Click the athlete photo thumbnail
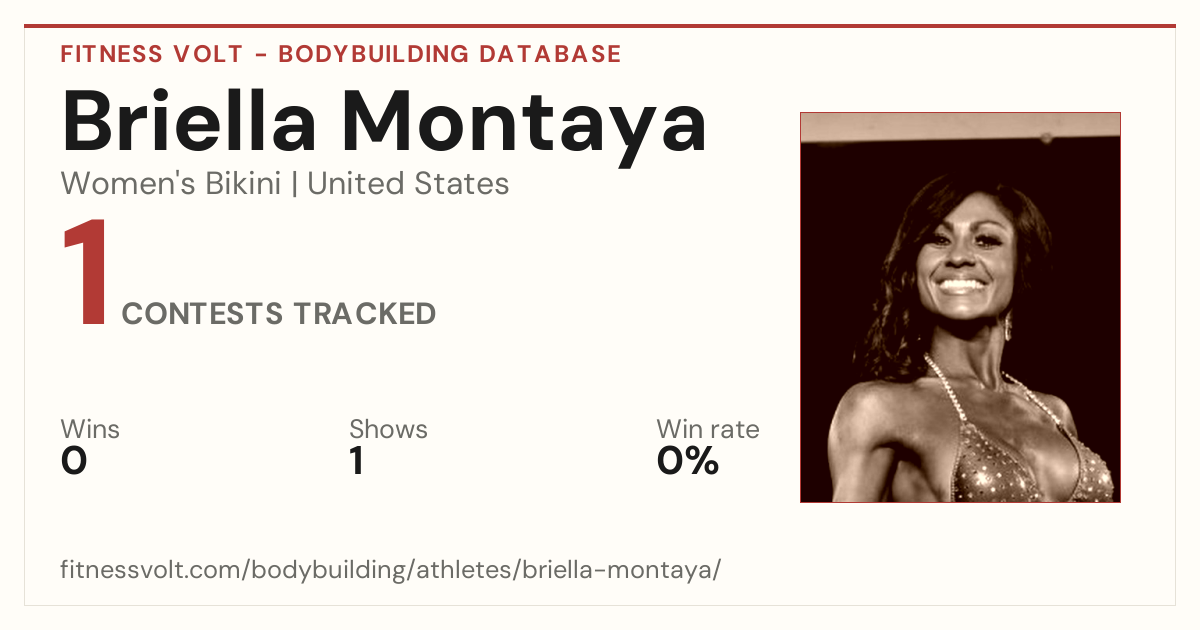 click(x=960, y=307)
